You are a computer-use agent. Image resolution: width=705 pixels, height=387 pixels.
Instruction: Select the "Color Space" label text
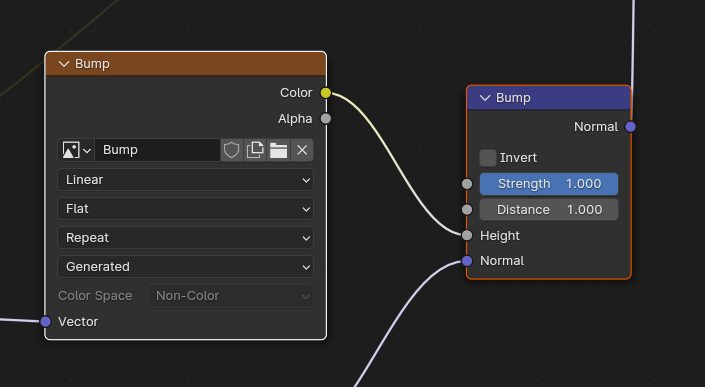pos(95,296)
